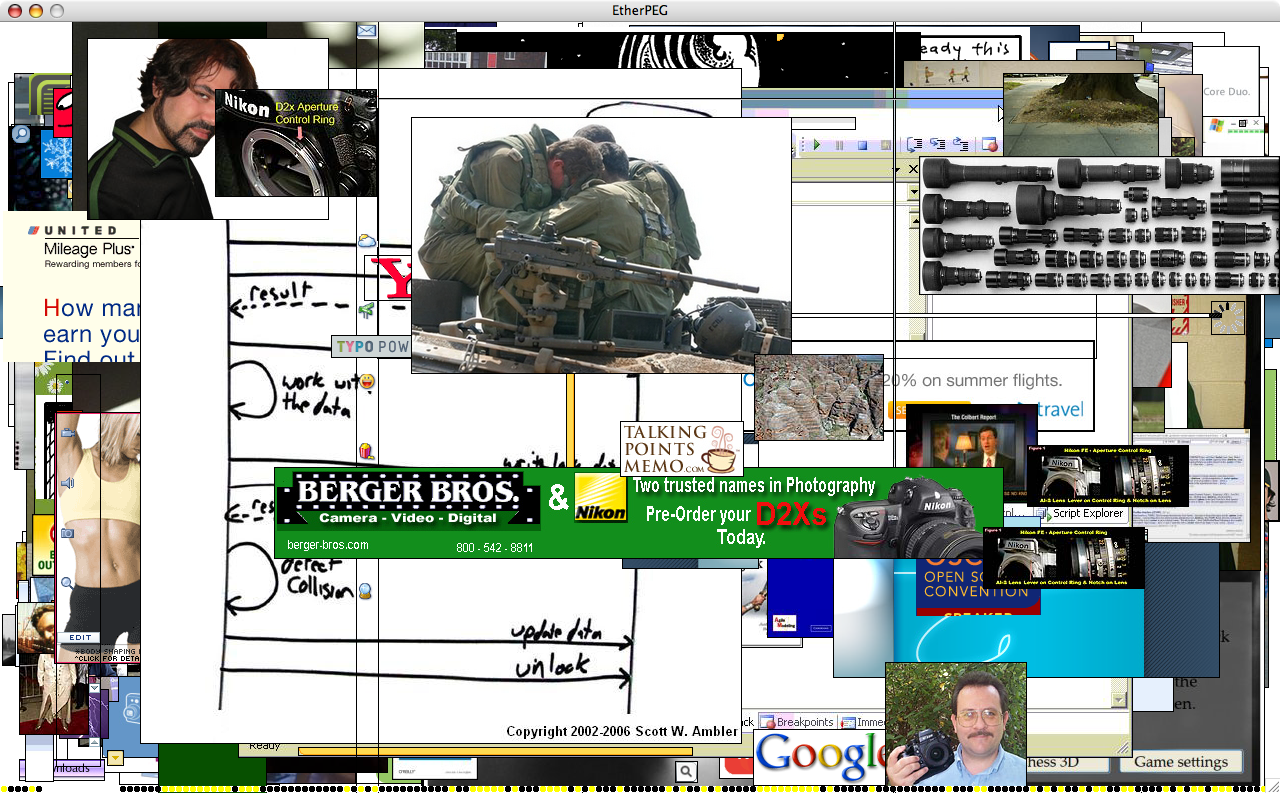Click the magnifying glass search button at the bottom
Viewport: 1280px width, 793px height.
[x=685, y=771]
